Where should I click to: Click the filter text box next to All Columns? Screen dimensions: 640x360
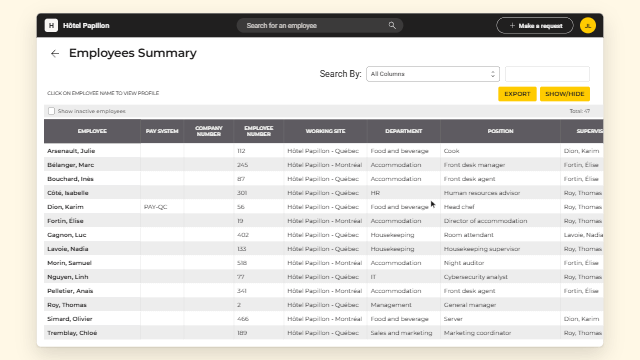point(547,74)
